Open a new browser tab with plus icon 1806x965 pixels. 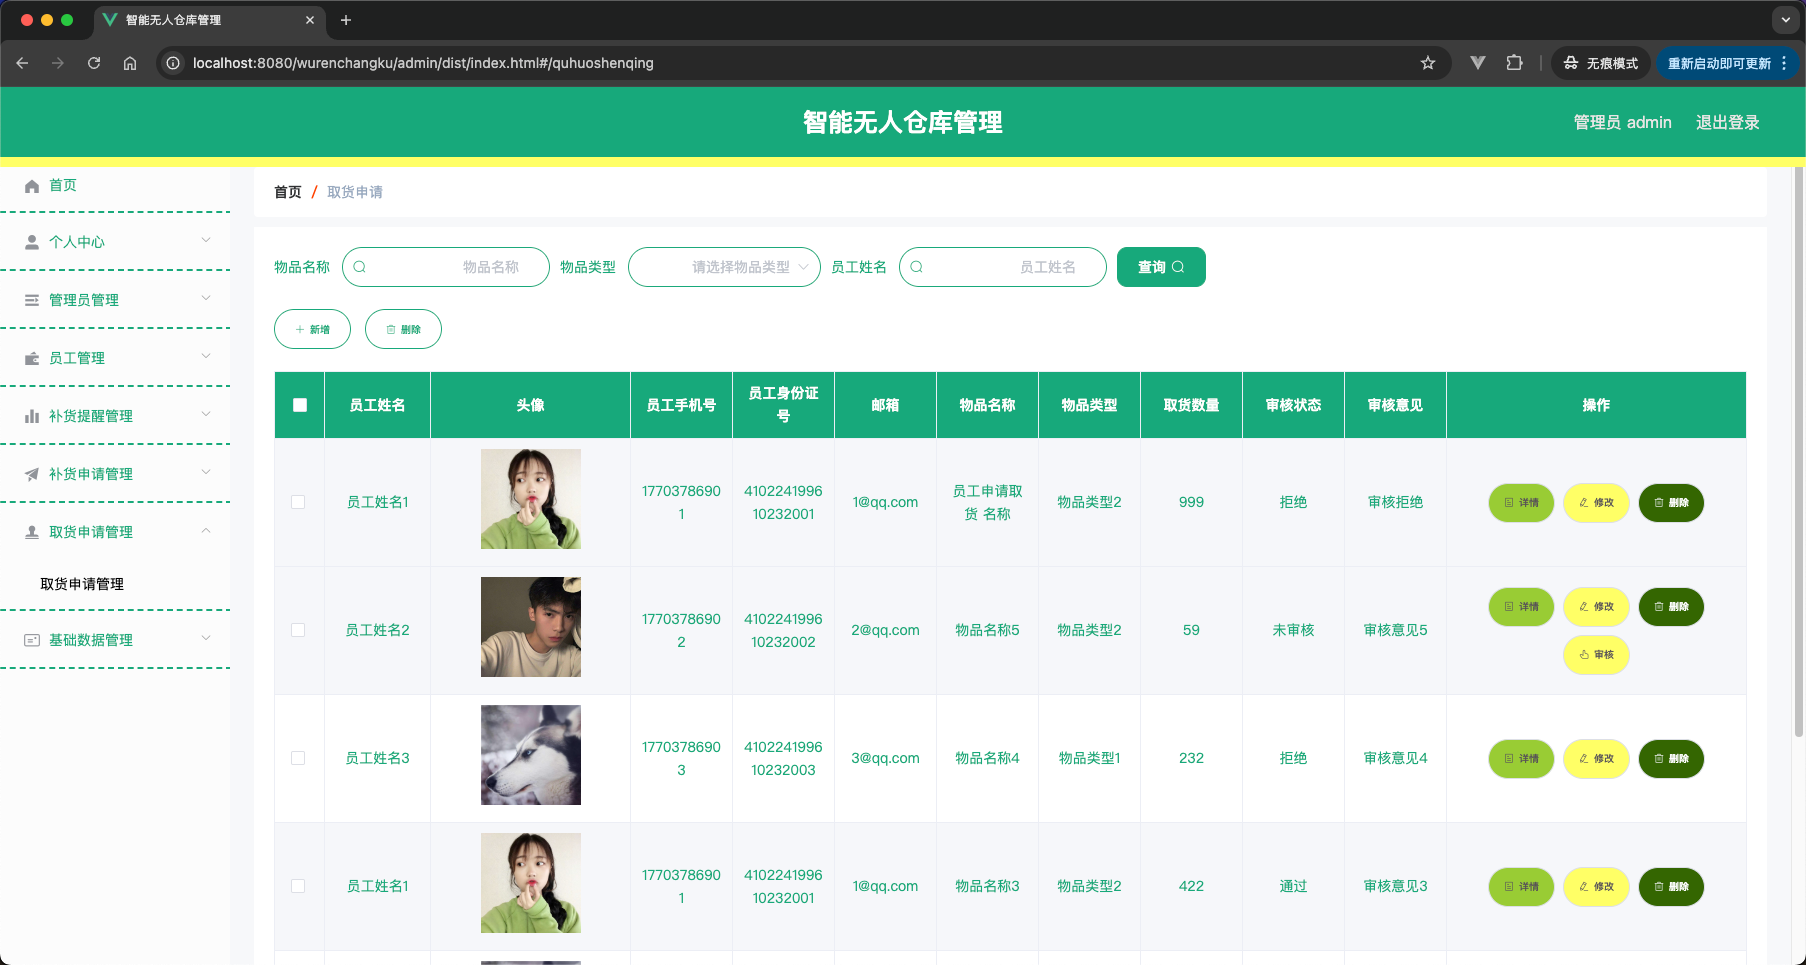pos(346,20)
